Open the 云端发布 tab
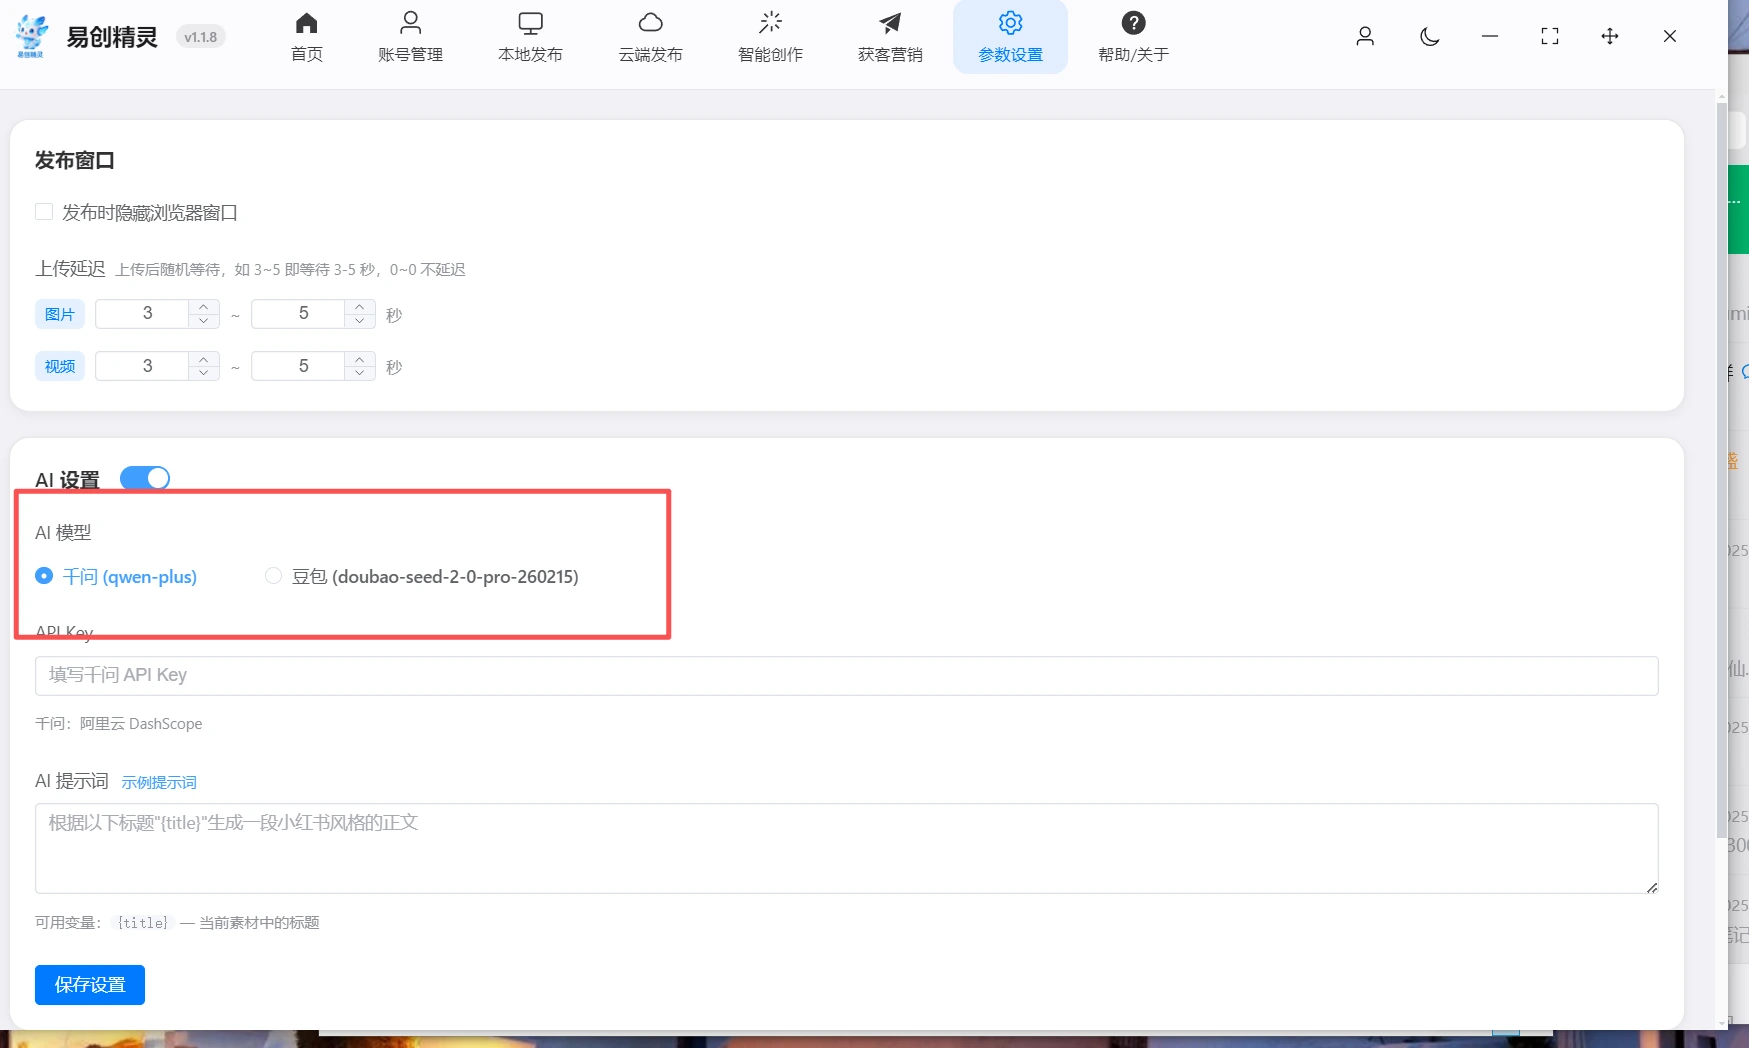This screenshot has width=1749, height=1048. tap(650, 37)
